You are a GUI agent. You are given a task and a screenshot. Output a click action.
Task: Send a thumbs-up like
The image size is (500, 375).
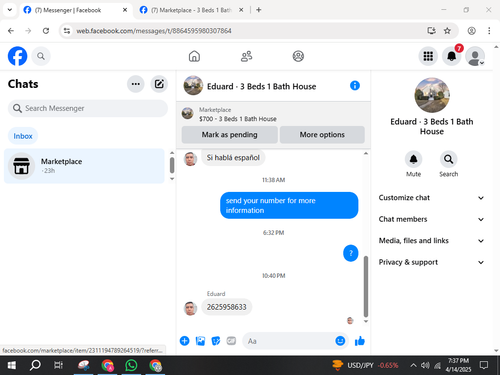point(360,341)
